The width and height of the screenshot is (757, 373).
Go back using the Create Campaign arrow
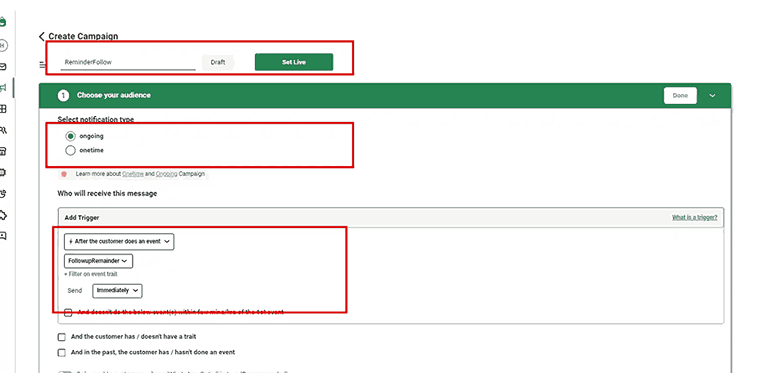(x=42, y=36)
